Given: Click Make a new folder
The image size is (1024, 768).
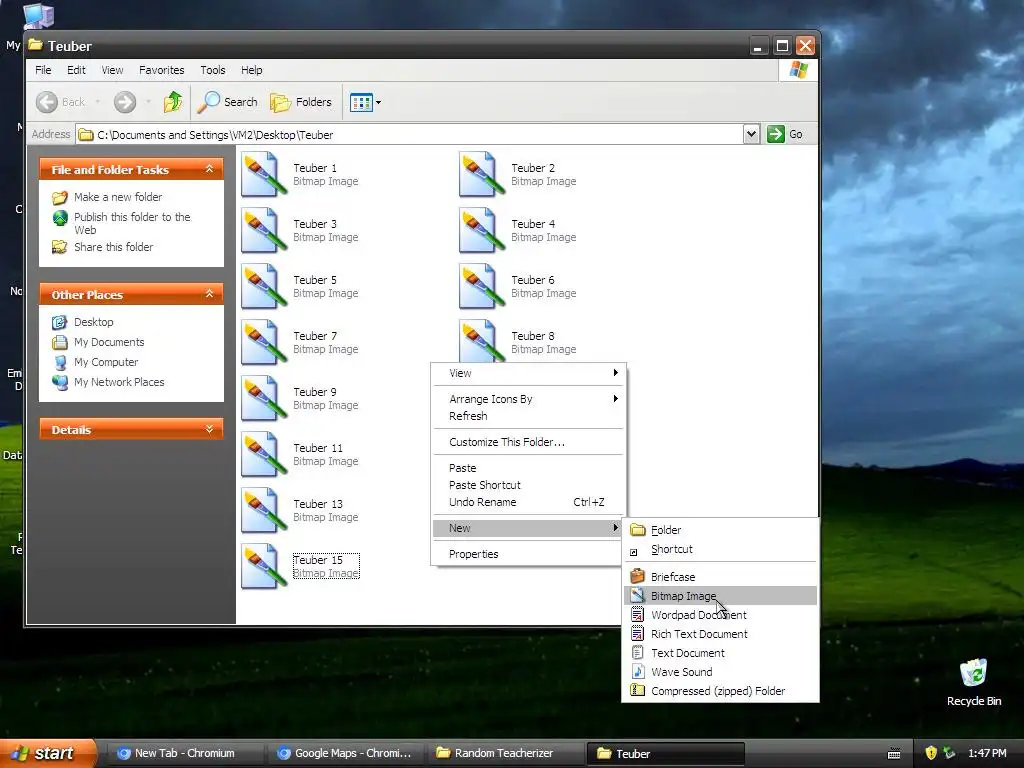Looking at the screenshot, I should pos(118,197).
